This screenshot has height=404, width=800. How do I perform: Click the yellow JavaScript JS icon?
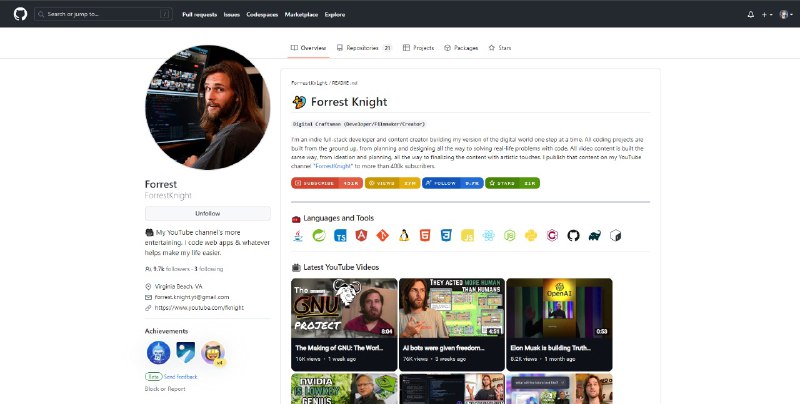(x=467, y=236)
